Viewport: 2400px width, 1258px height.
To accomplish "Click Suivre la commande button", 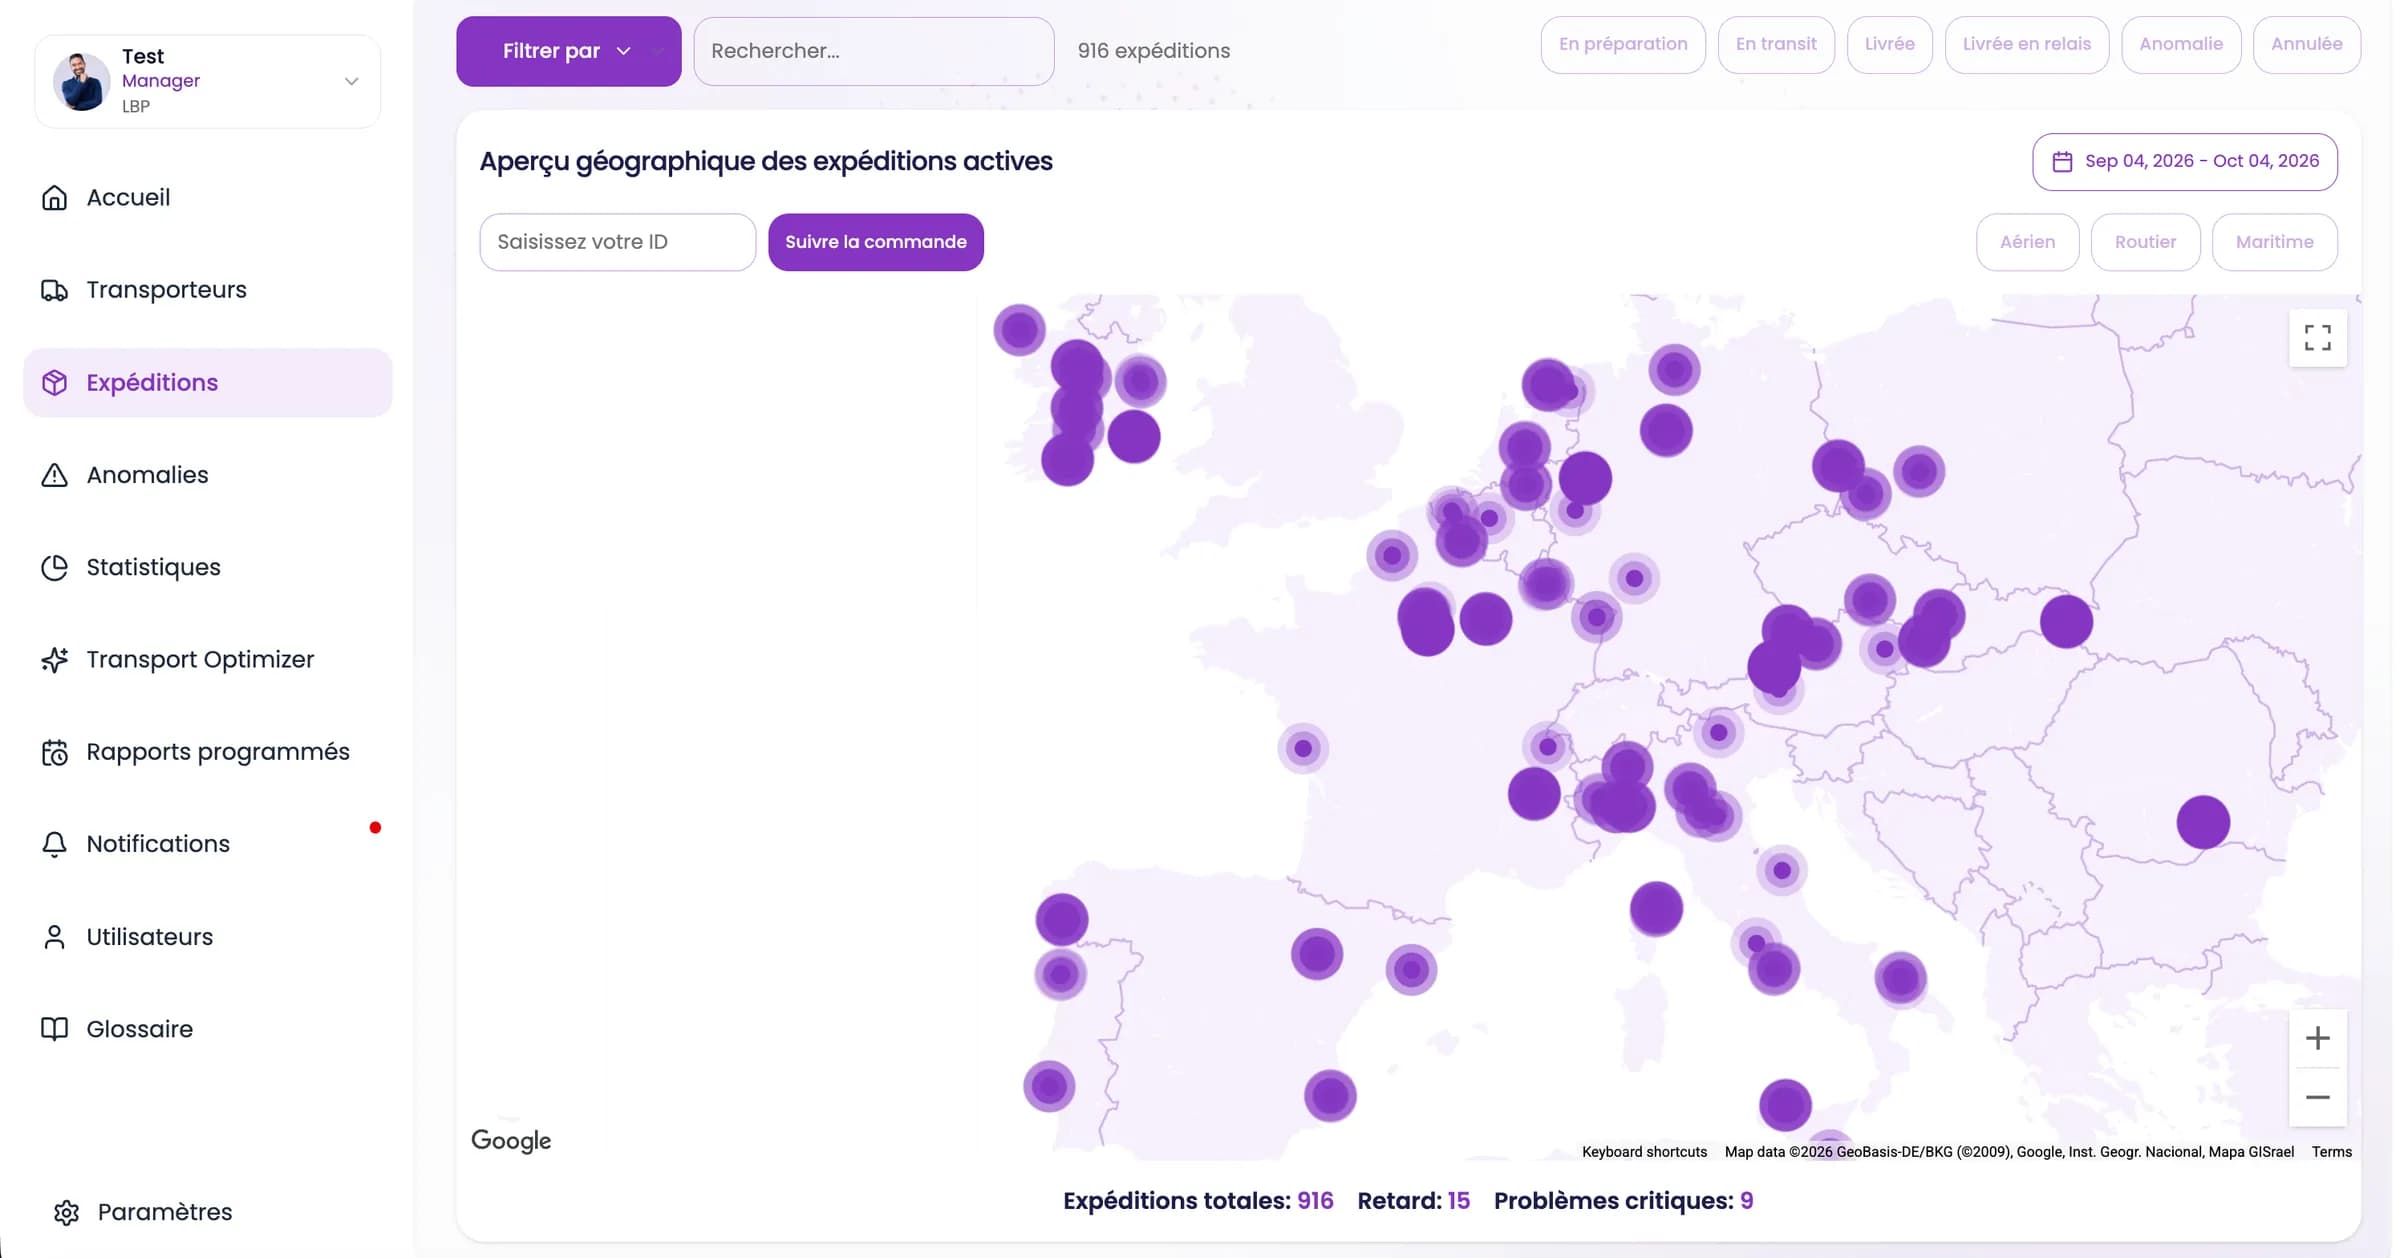I will (x=875, y=242).
